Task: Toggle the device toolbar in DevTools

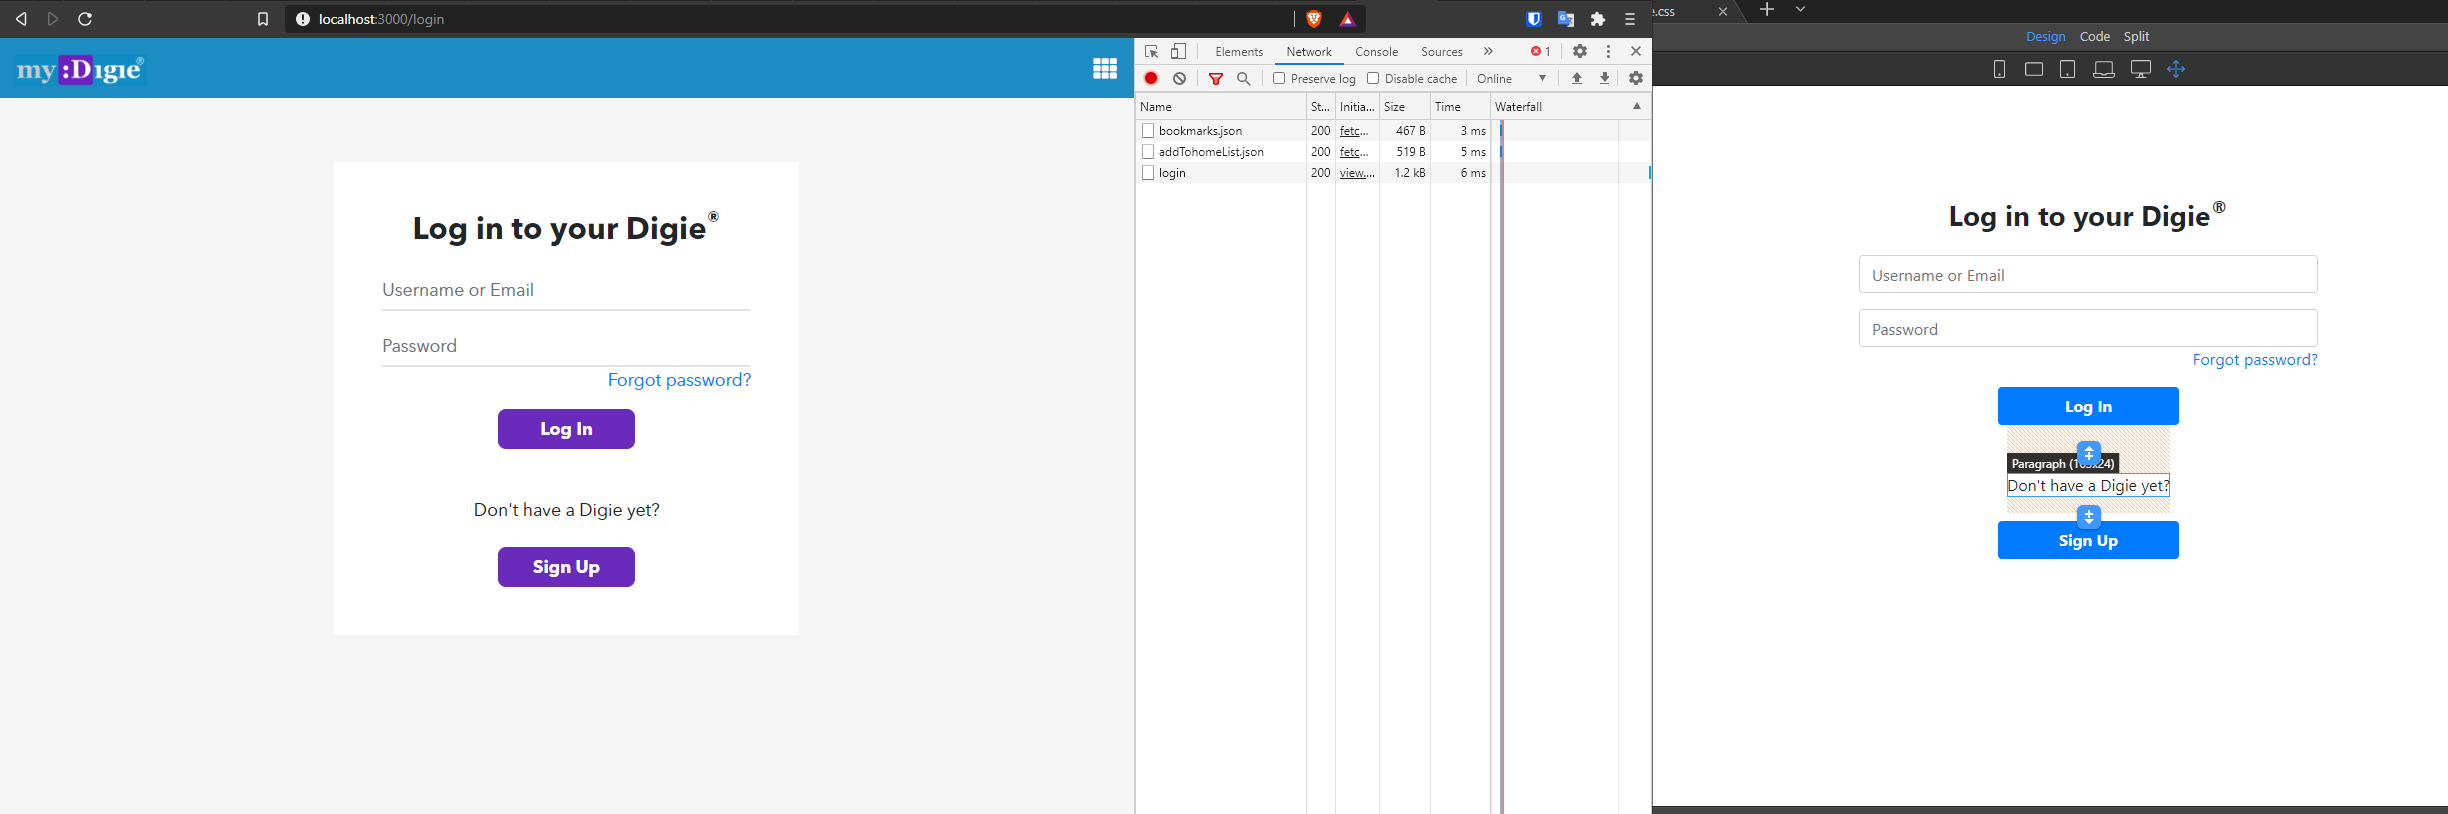Action: [1179, 51]
